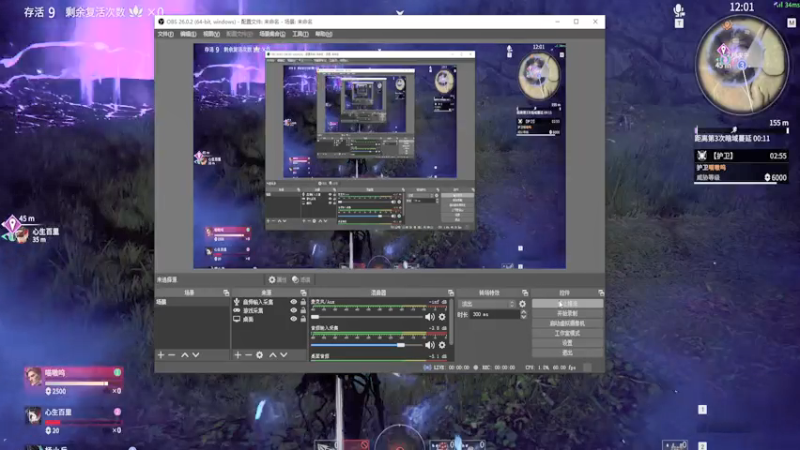800x450 pixels.
Task: Open 滤镜 filters button above the docks
Action: pyautogui.click(x=301, y=280)
